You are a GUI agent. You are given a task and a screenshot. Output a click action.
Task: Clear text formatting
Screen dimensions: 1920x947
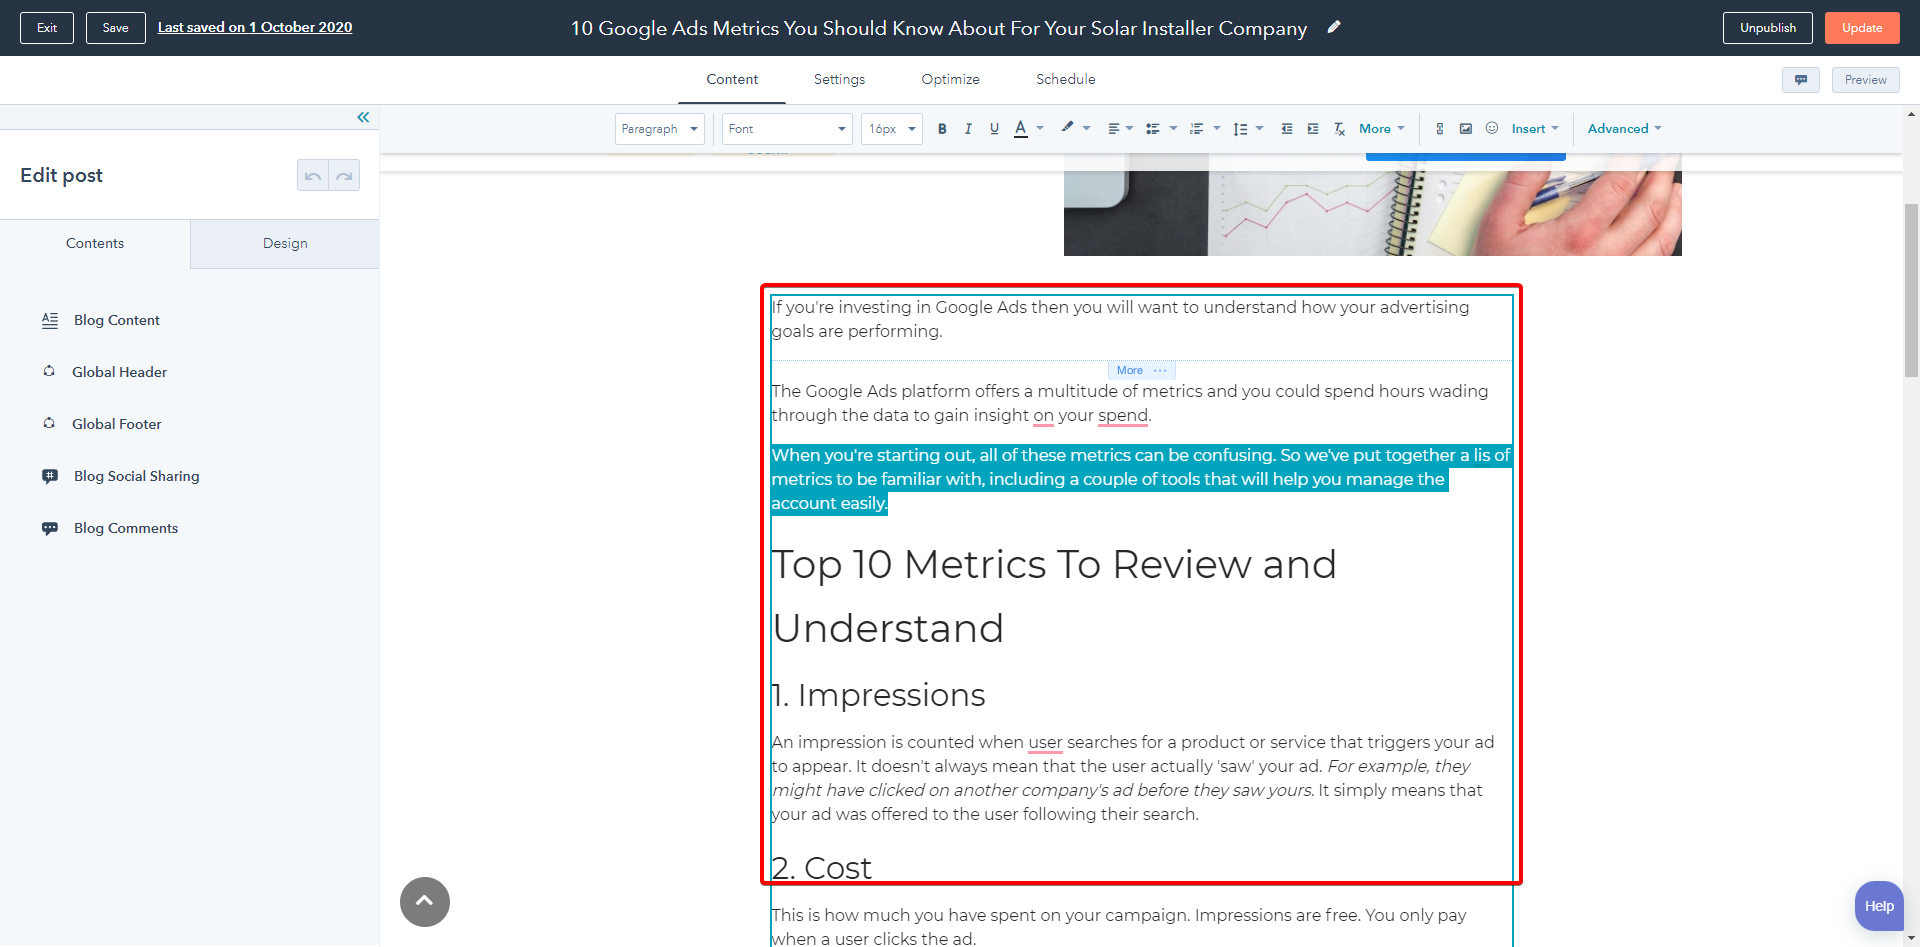[x=1340, y=129]
